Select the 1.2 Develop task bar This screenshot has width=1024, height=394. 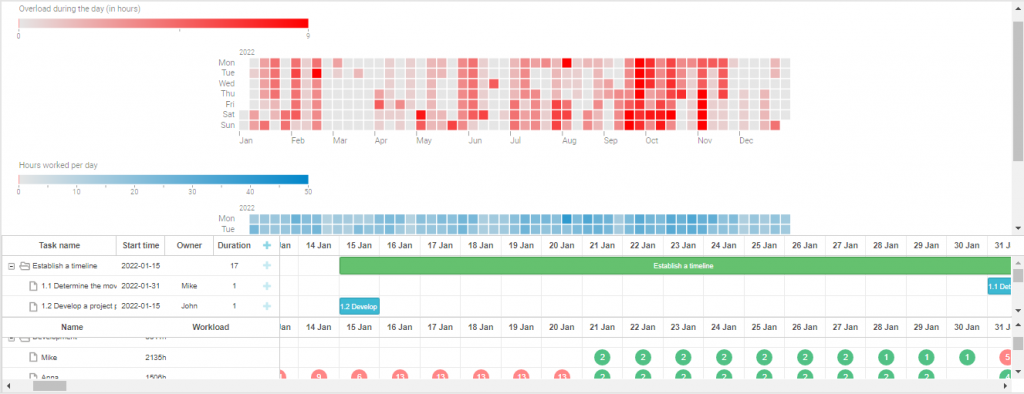pyautogui.click(x=359, y=306)
